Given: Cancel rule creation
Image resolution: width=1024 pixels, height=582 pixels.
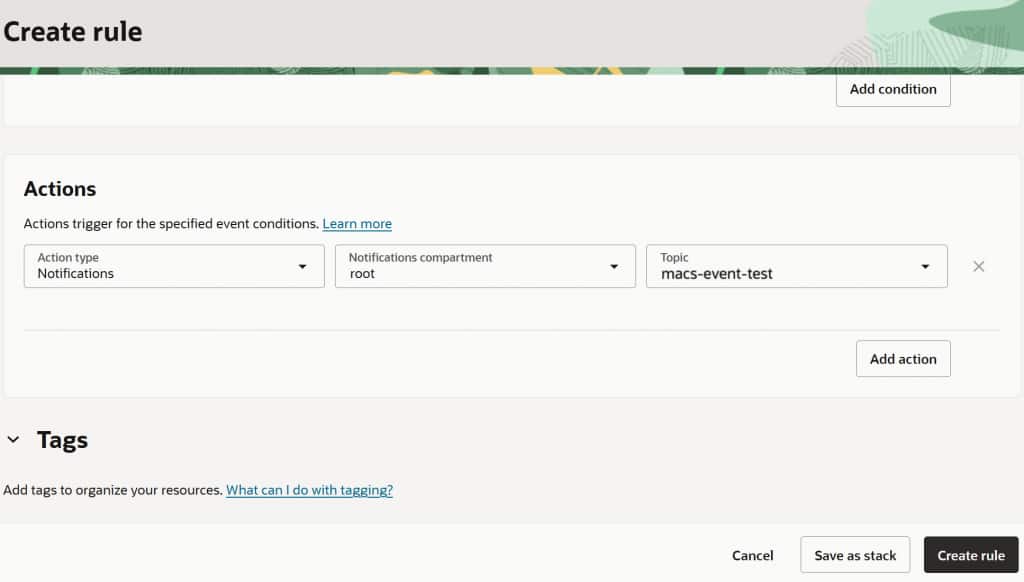Looking at the screenshot, I should click(x=752, y=555).
